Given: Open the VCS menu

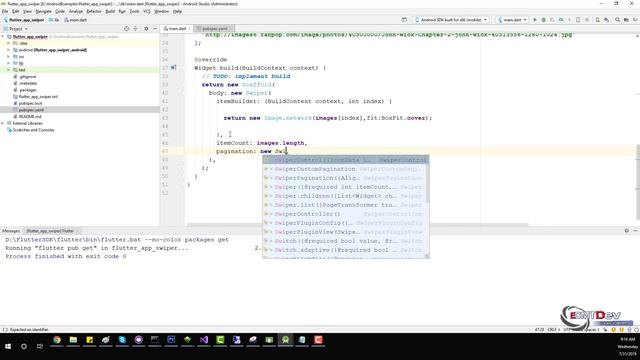Looking at the screenshot, I should (147, 11).
